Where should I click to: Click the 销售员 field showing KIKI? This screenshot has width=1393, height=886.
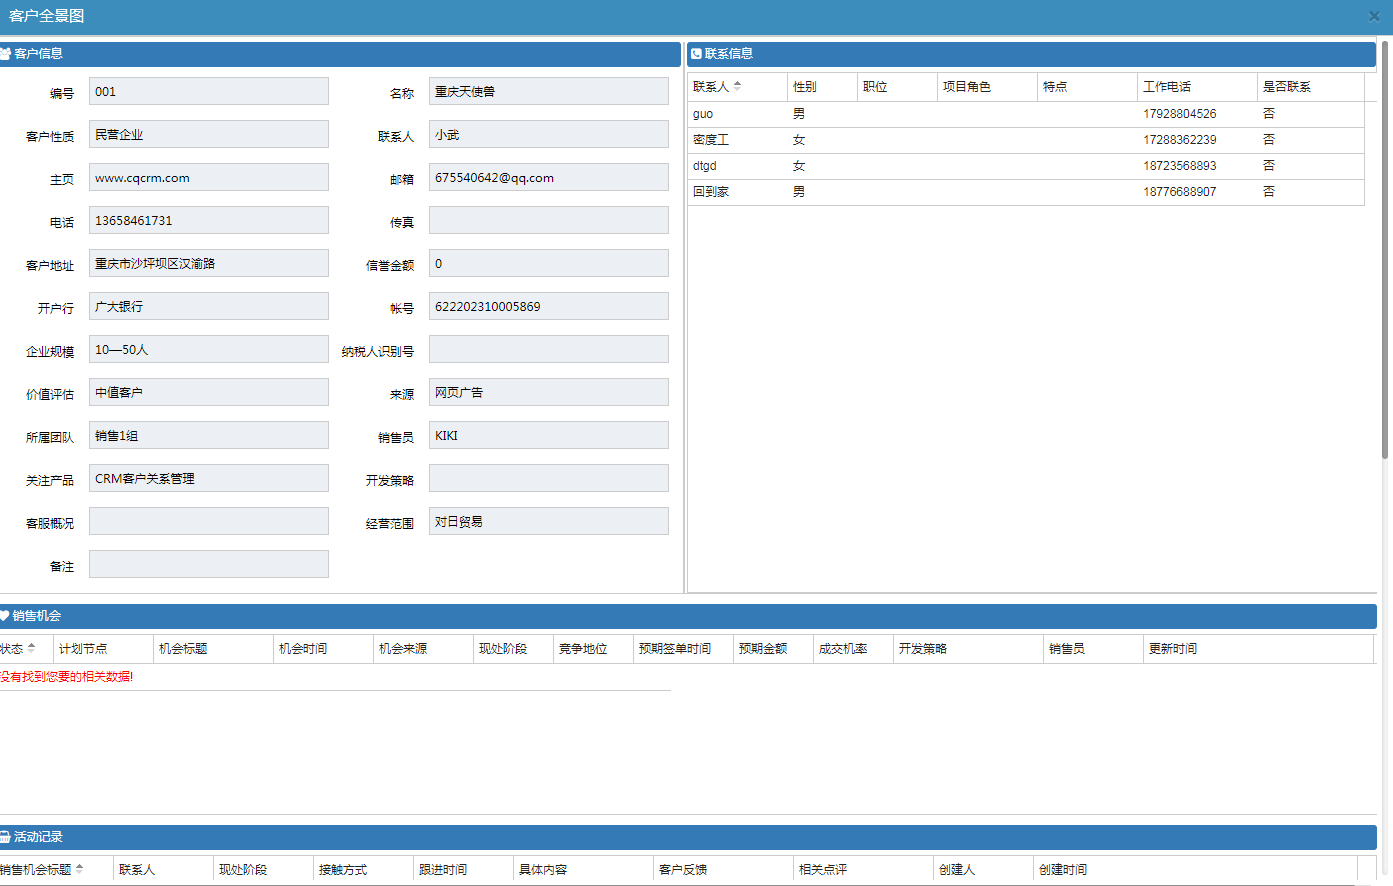[548, 434]
